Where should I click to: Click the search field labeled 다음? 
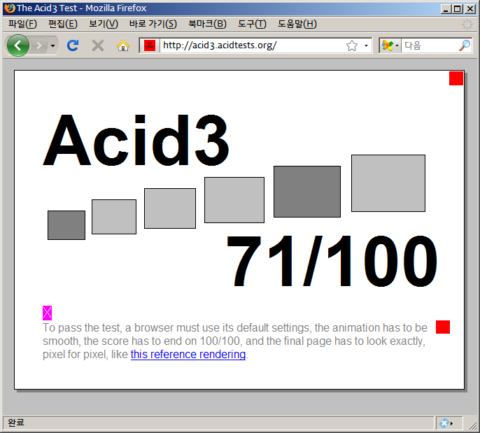pos(430,45)
